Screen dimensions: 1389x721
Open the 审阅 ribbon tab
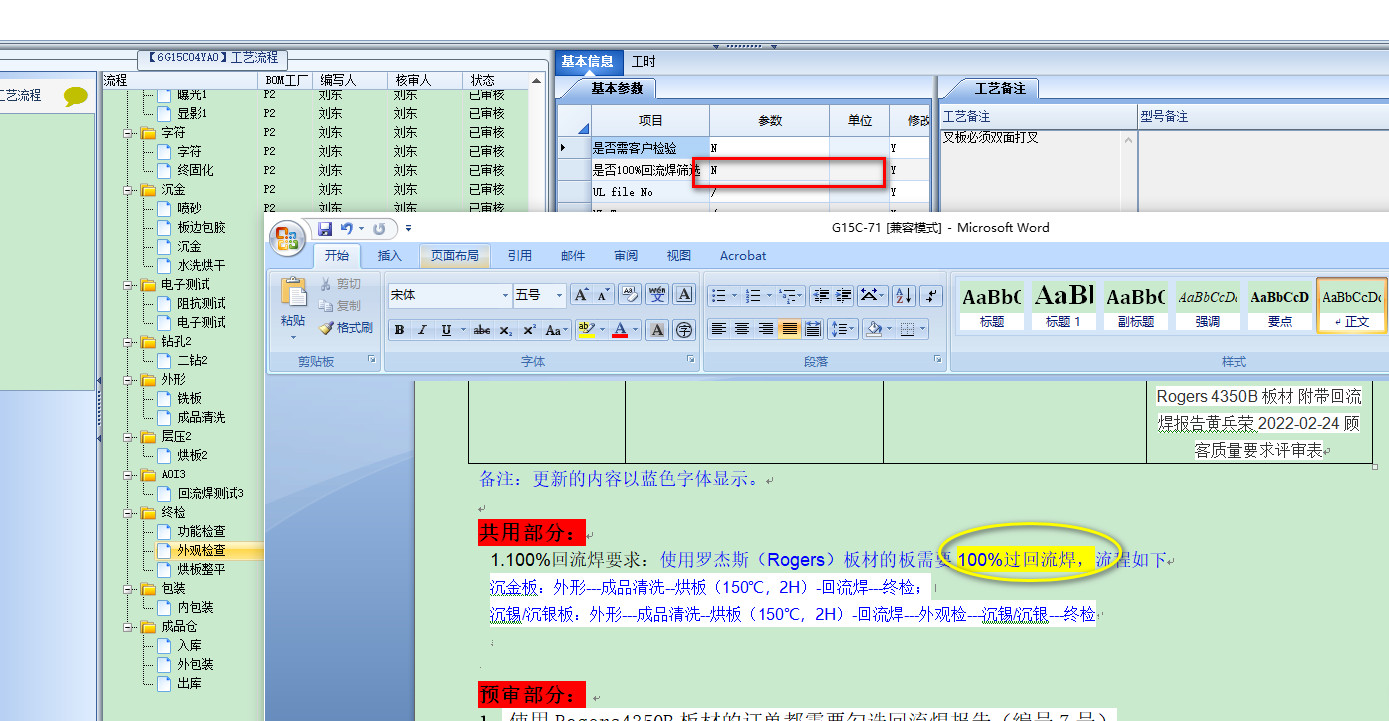[626, 256]
